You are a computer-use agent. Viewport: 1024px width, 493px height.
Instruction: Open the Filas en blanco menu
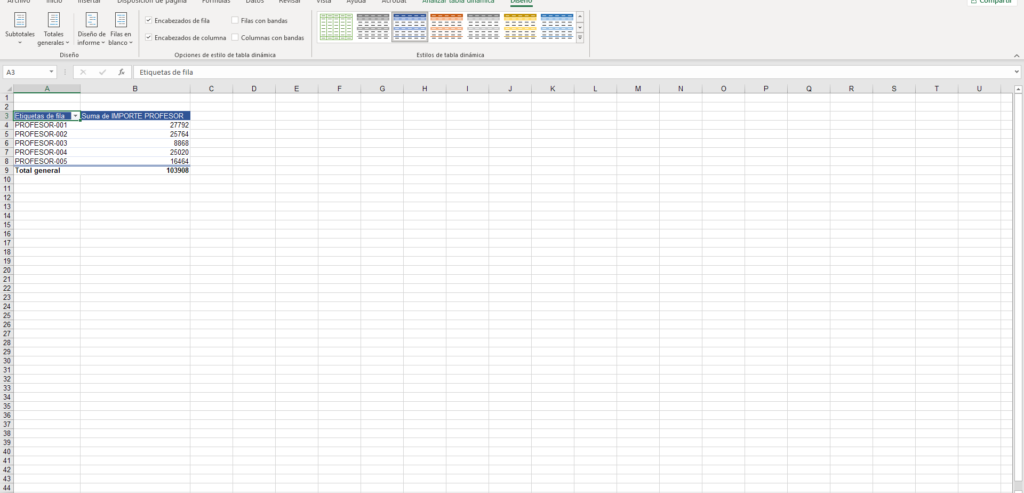(121, 29)
